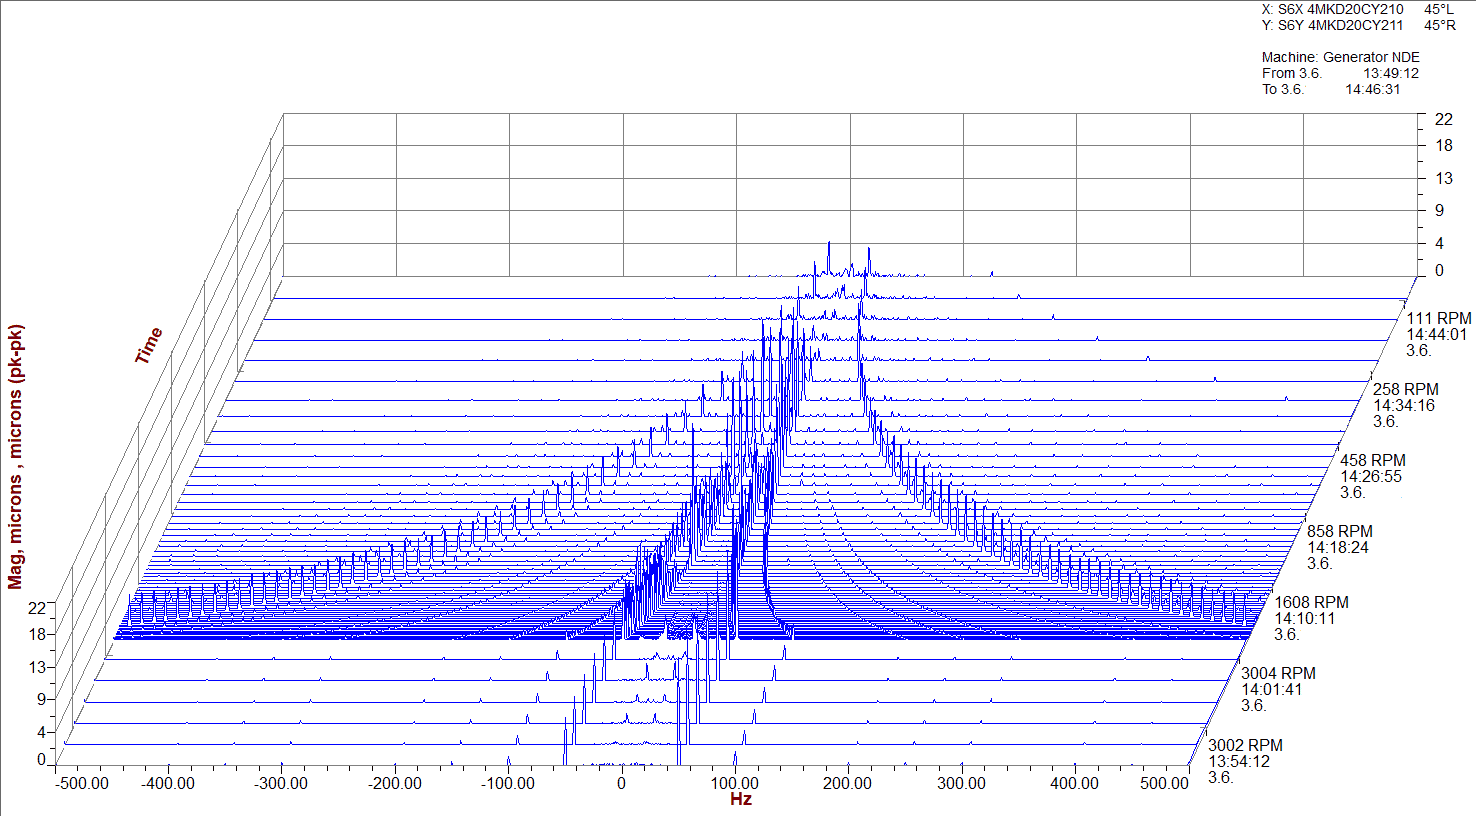The image size is (1476, 816).
Task: Click the 13:49:12 start time value
Action: point(1391,73)
